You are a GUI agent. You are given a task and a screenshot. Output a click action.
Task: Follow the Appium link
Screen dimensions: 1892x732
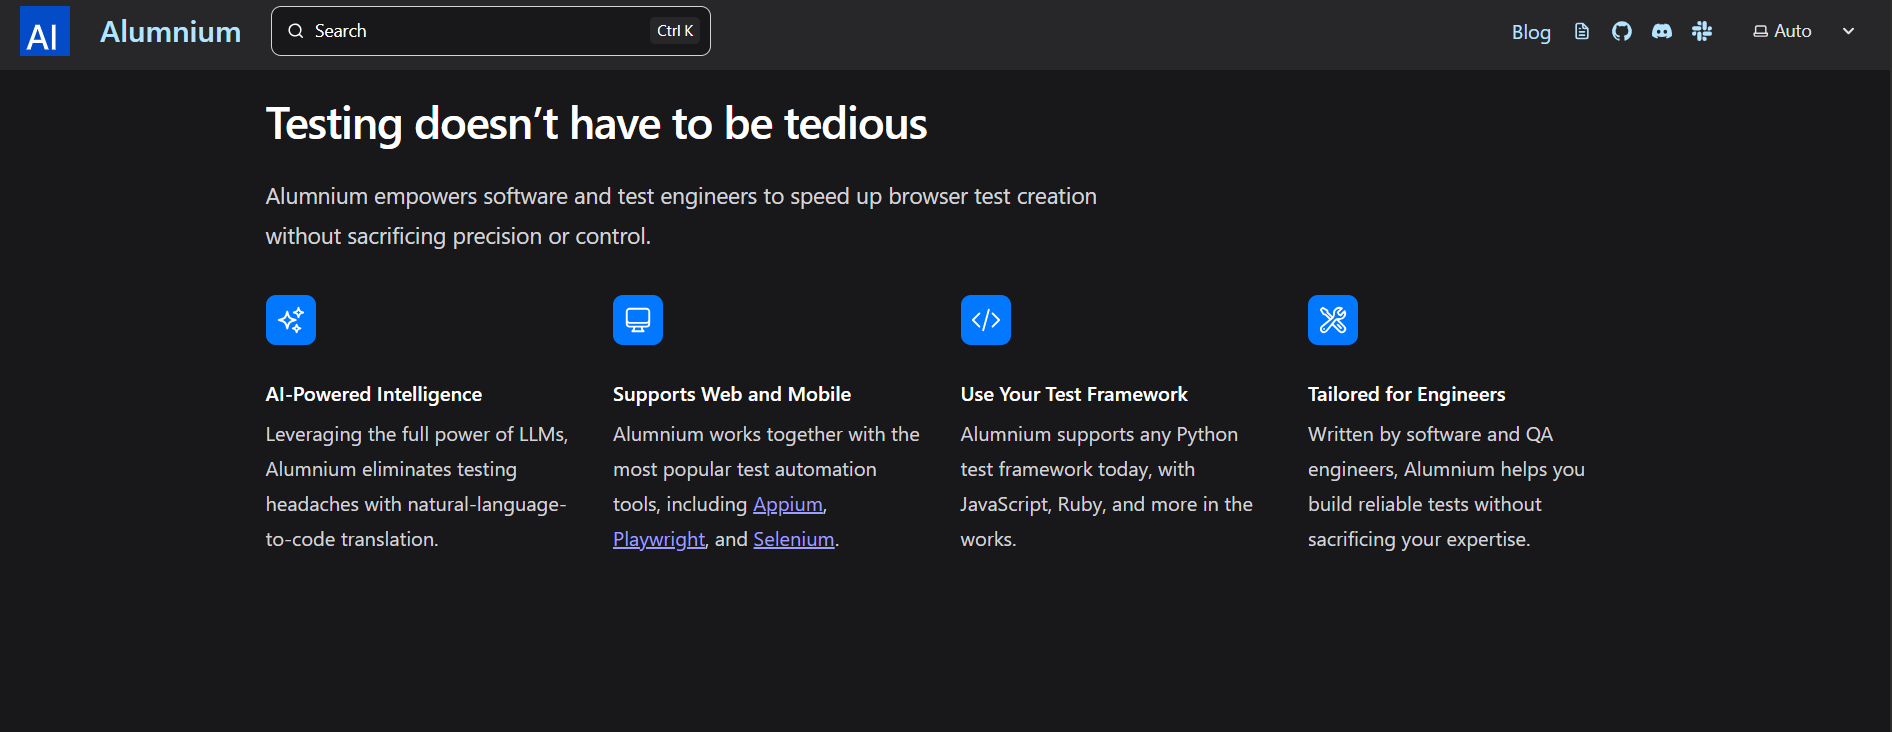click(788, 504)
